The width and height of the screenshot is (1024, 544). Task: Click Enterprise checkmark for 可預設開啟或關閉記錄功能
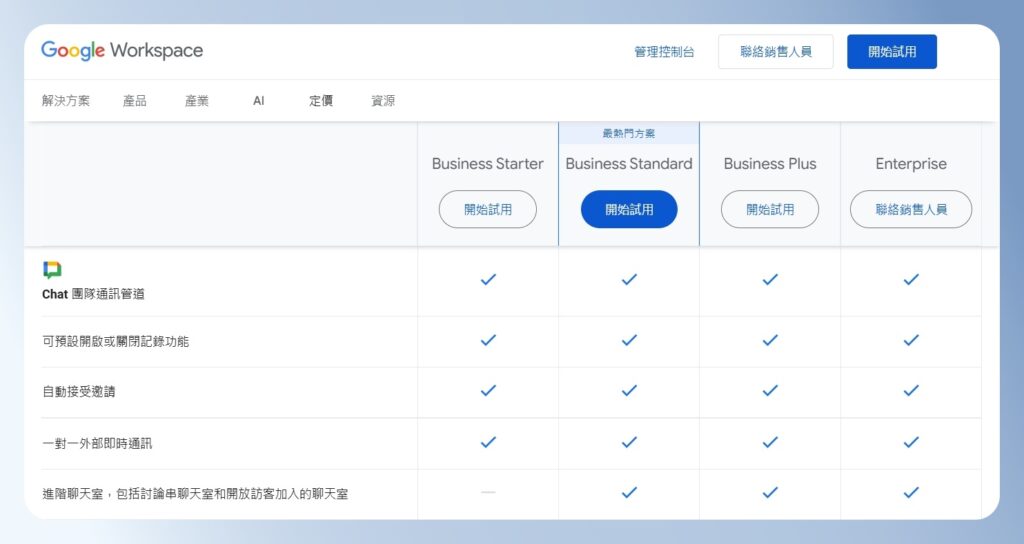click(911, 340)
